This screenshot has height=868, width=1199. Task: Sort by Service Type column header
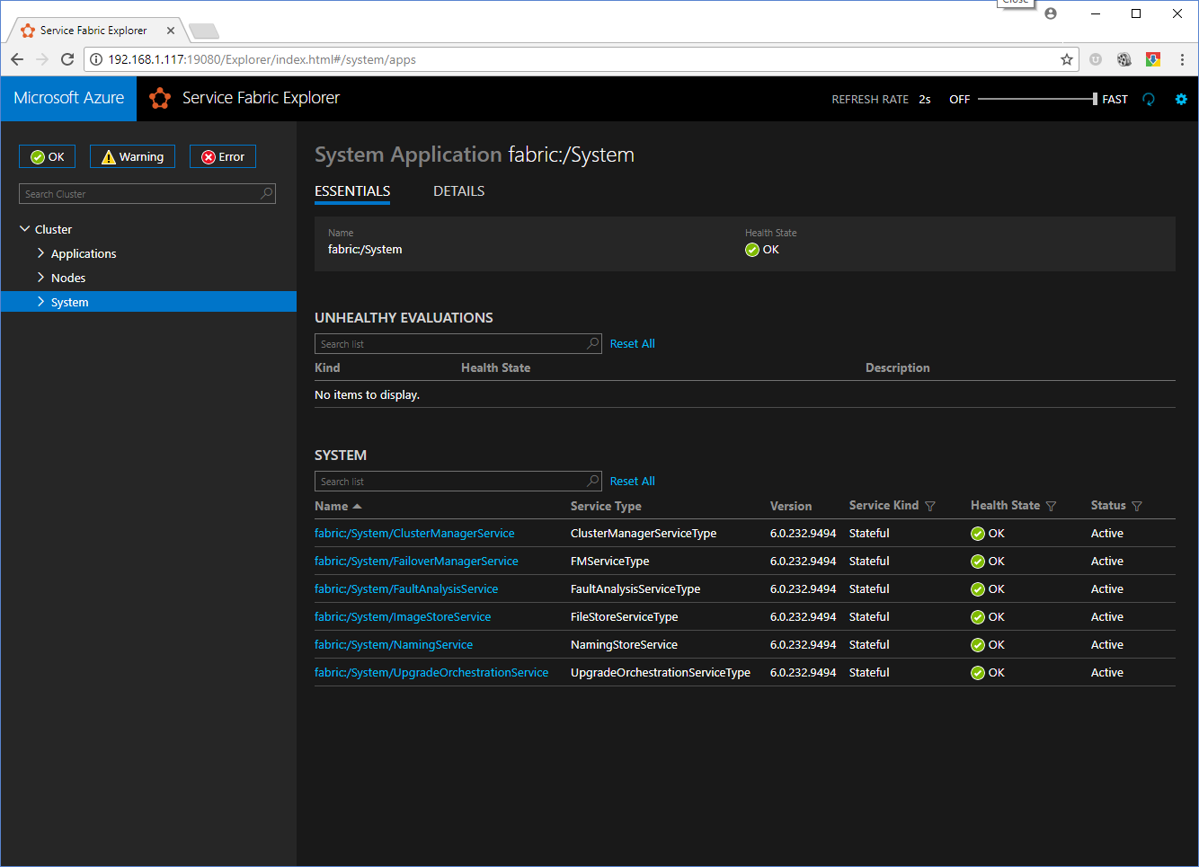pos(606,506)
